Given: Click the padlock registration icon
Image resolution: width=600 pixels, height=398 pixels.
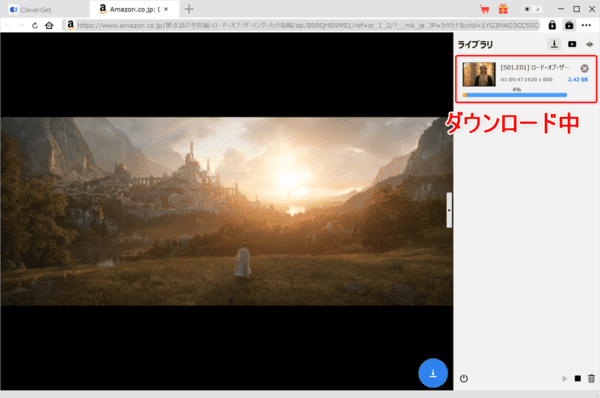Looking at the screenshot, I should [552, 25].
